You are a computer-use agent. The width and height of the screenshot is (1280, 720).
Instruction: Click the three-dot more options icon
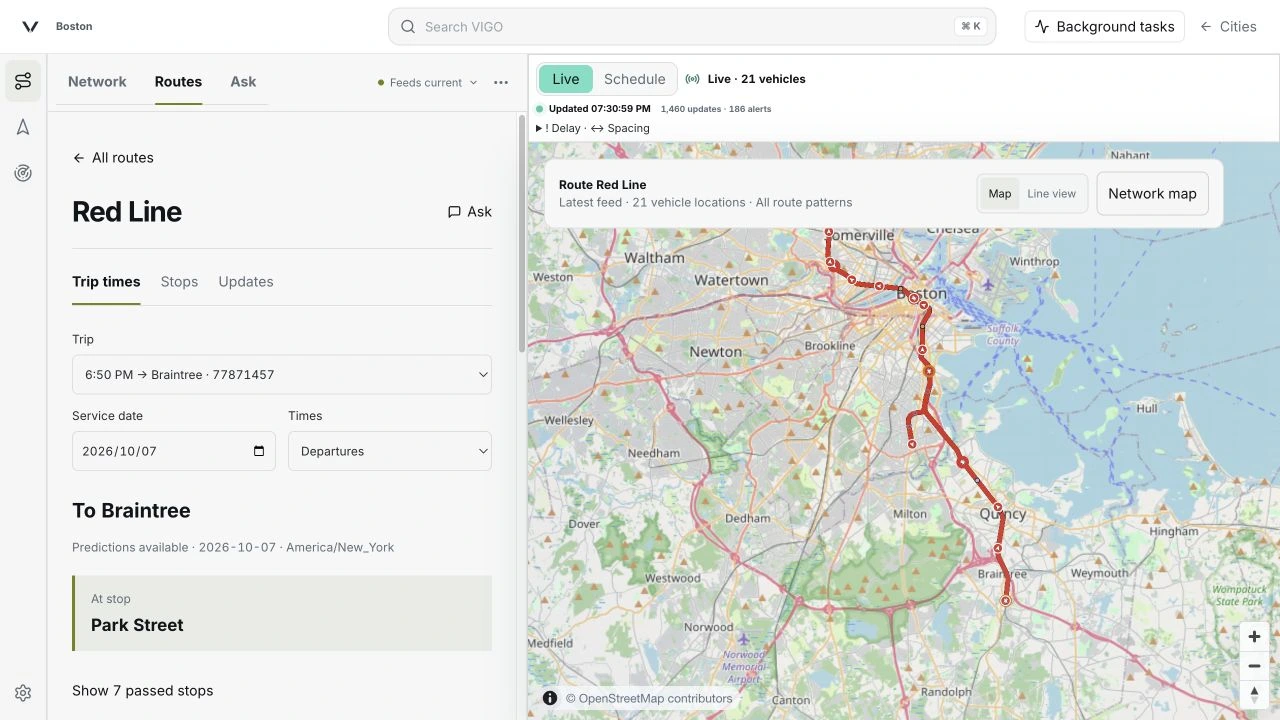click(x=501, y=82)
